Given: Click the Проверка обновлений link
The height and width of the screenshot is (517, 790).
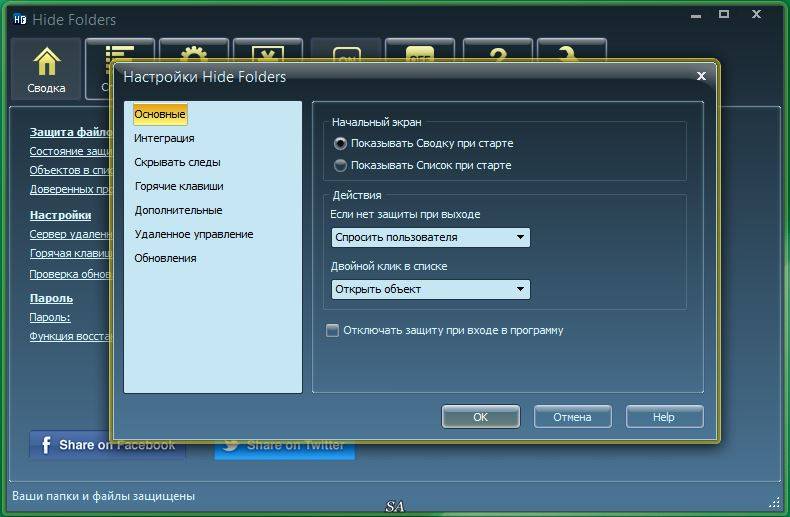Looking at the screenshot, I should pos(71,274).
